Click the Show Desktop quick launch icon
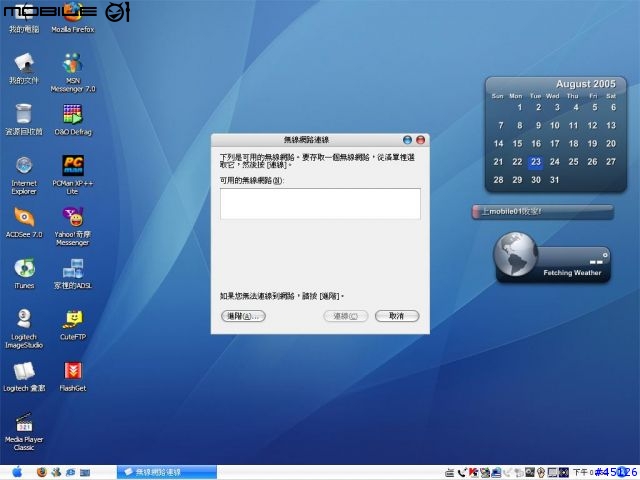The width and height of the screenshot is (640, 480). [x=85, y=473]
